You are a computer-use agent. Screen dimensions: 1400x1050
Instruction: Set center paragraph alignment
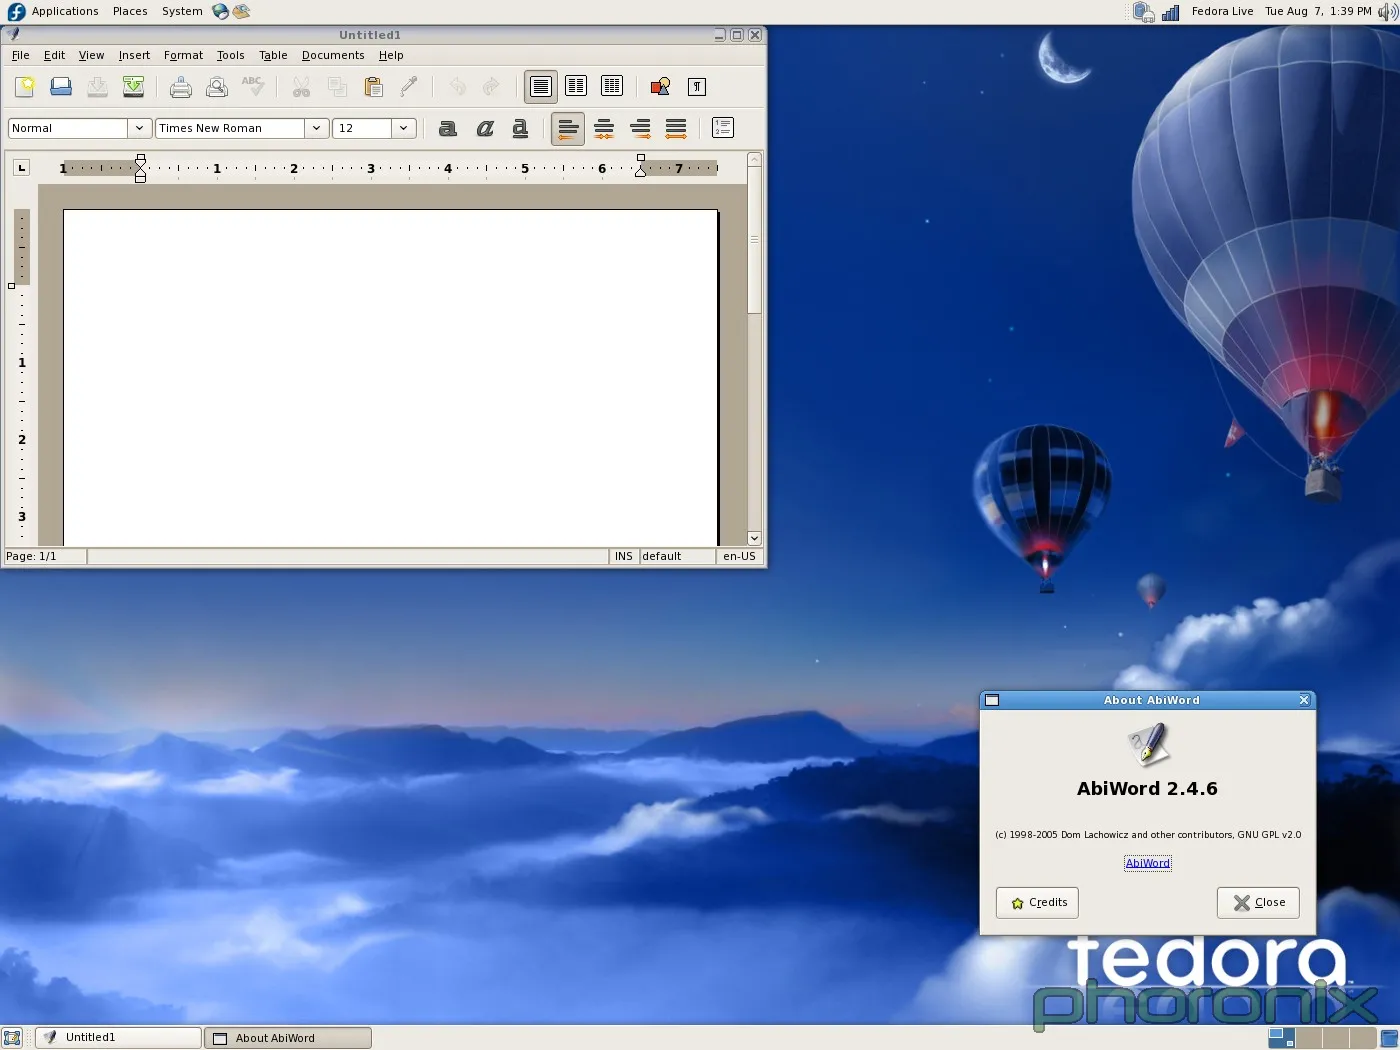tap(604, 128)
